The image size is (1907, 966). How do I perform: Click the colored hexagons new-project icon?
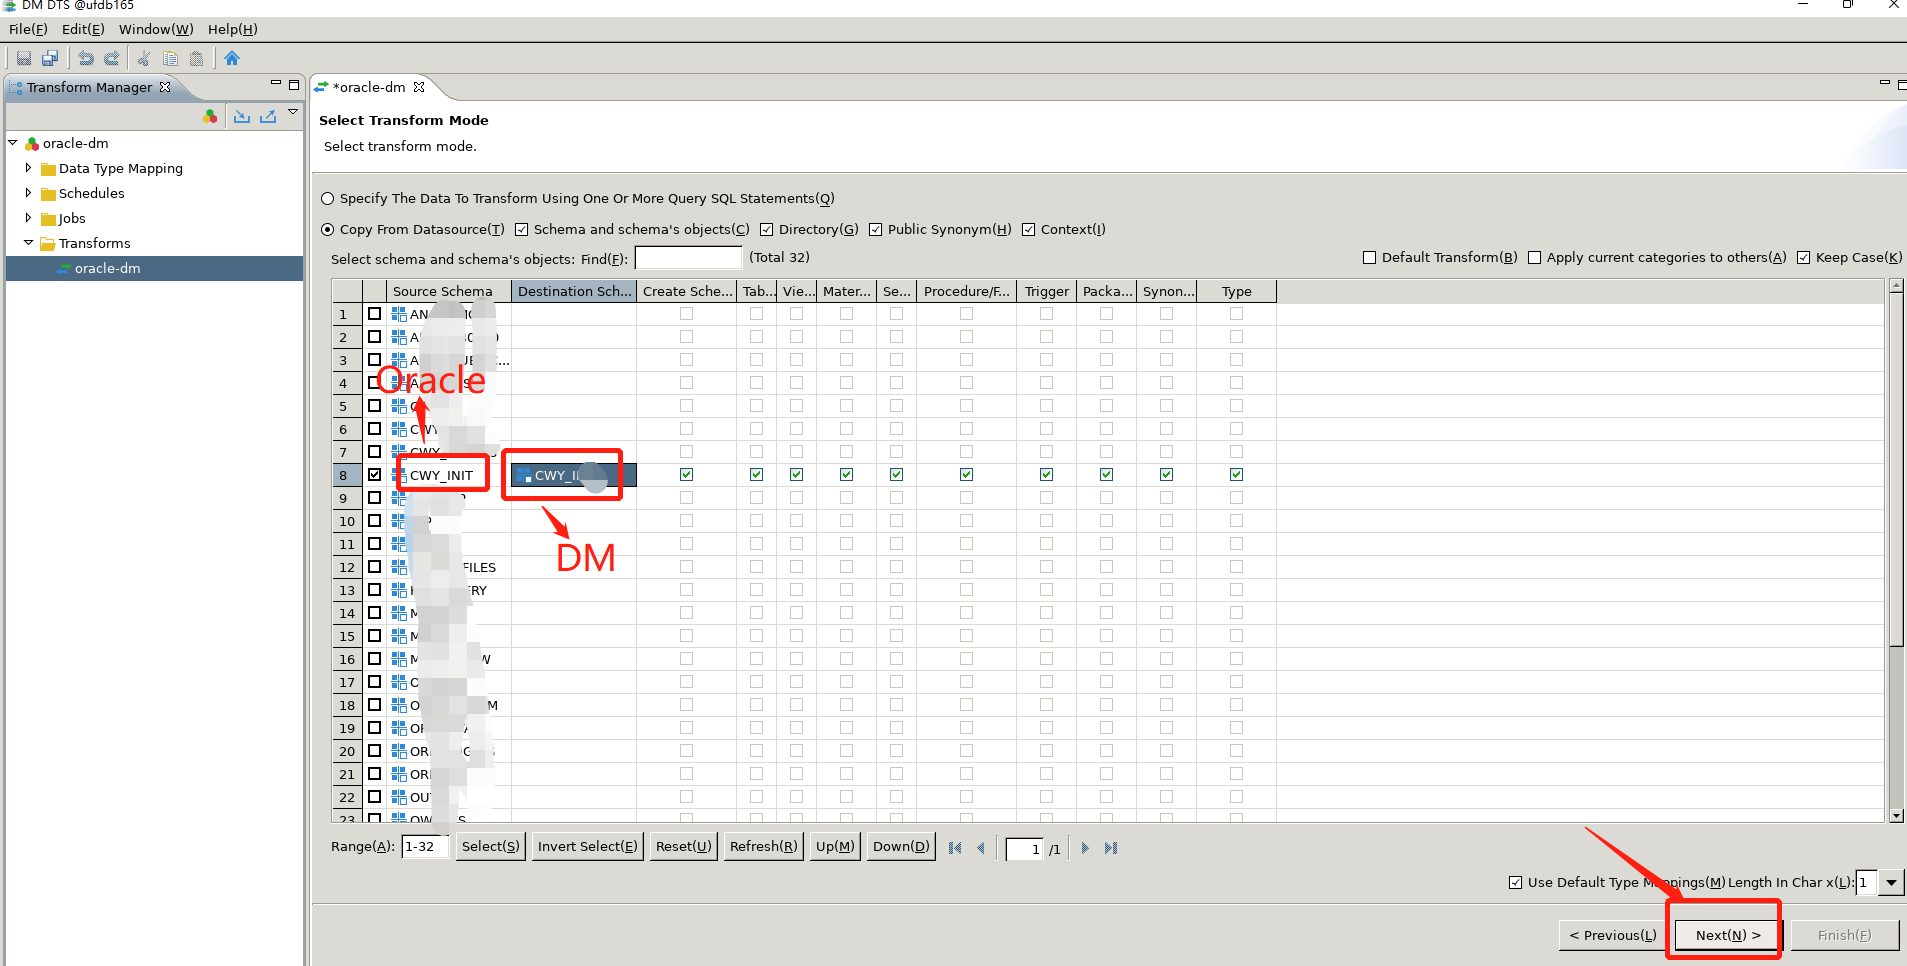pos(210,116)
